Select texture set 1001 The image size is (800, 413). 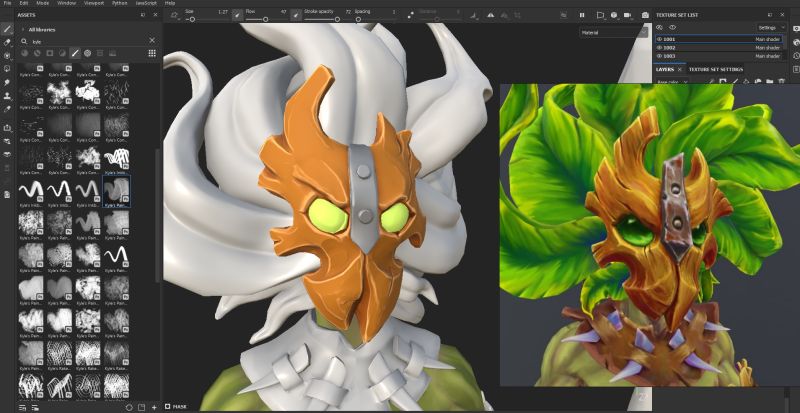(x=718, y=39)
